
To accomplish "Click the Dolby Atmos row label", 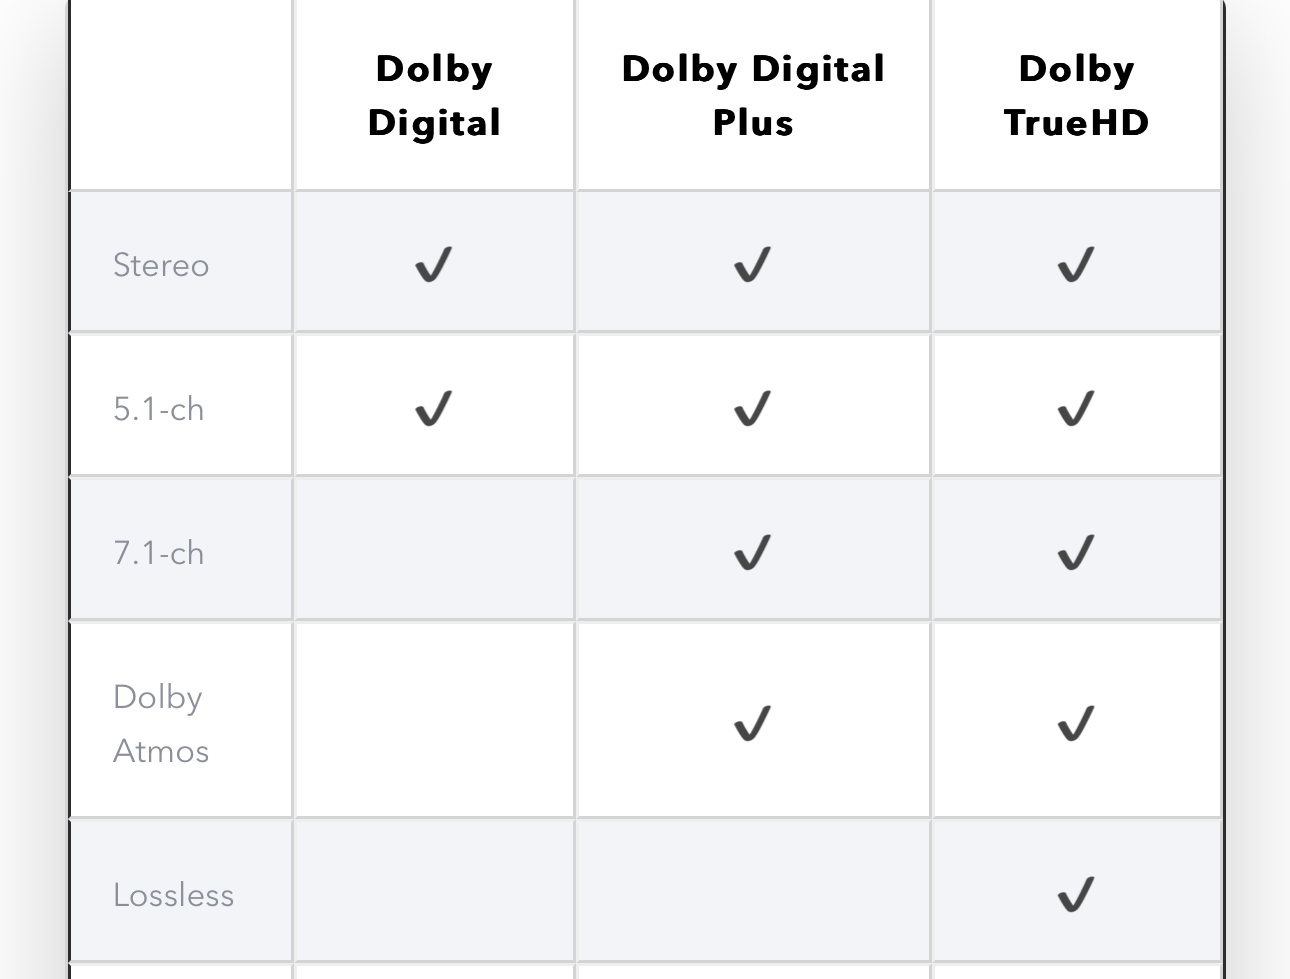I will (x=161, y=724).
